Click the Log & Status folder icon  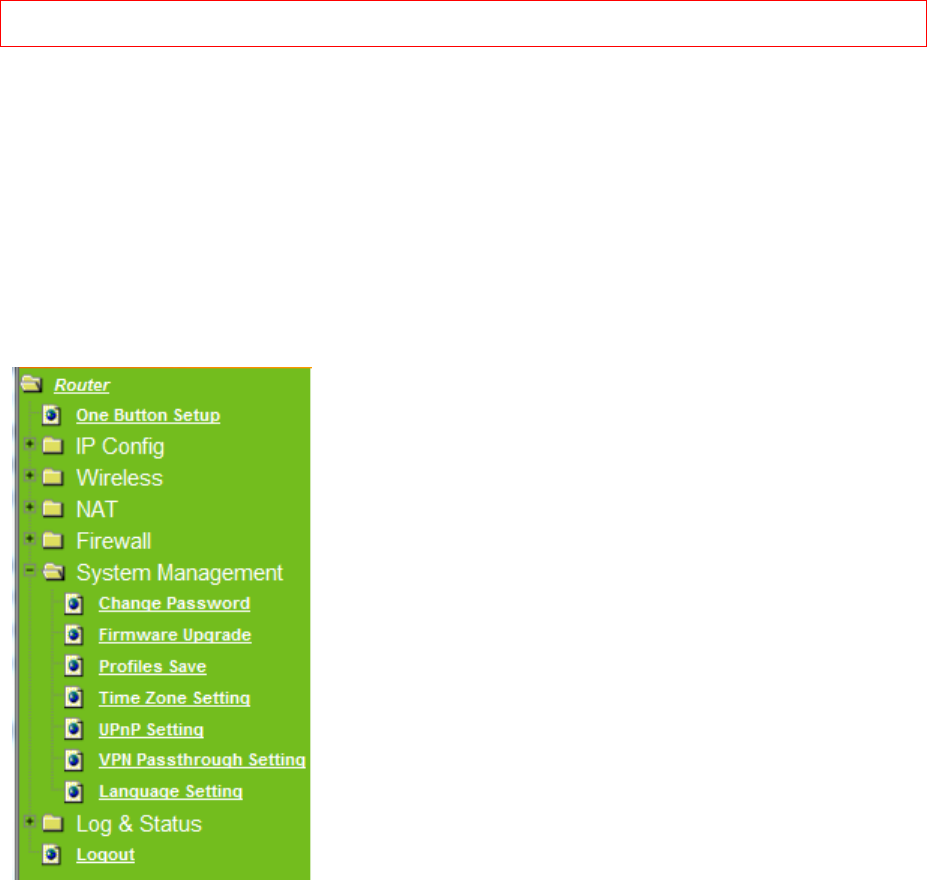(53, 823)
